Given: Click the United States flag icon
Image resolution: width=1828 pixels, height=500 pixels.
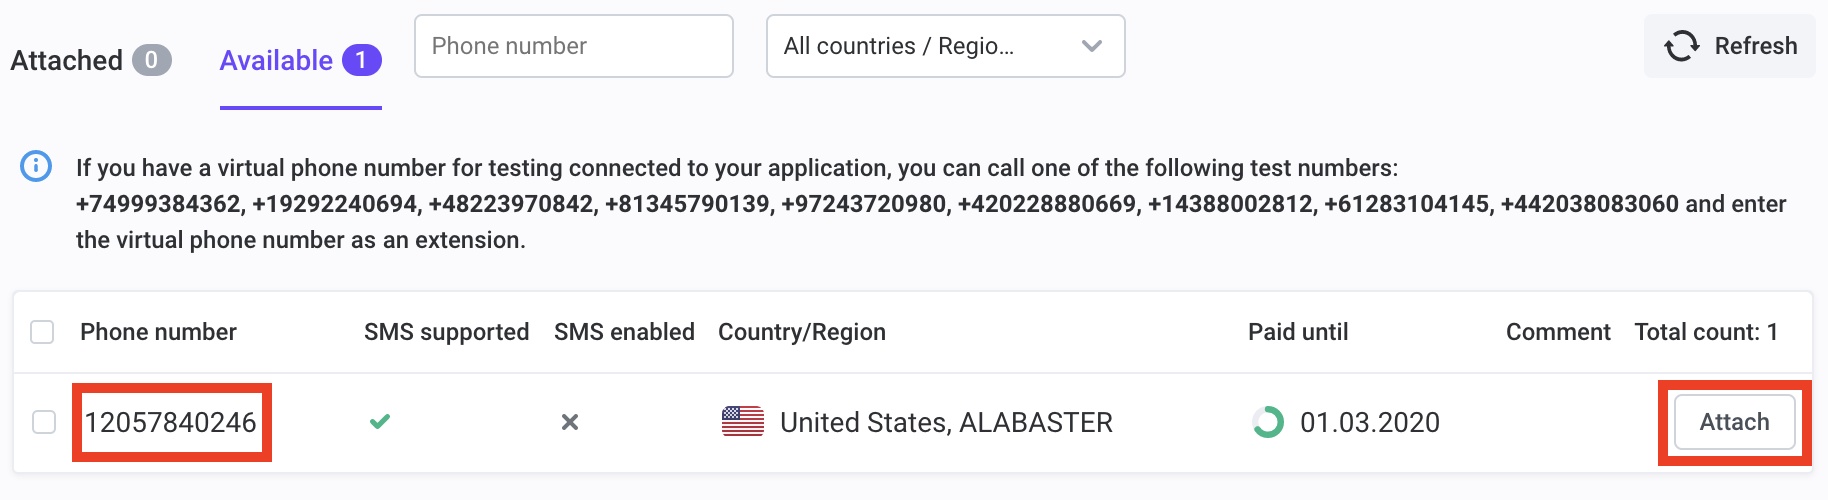Looking at the screenshot, I should (x=743, y=422).
